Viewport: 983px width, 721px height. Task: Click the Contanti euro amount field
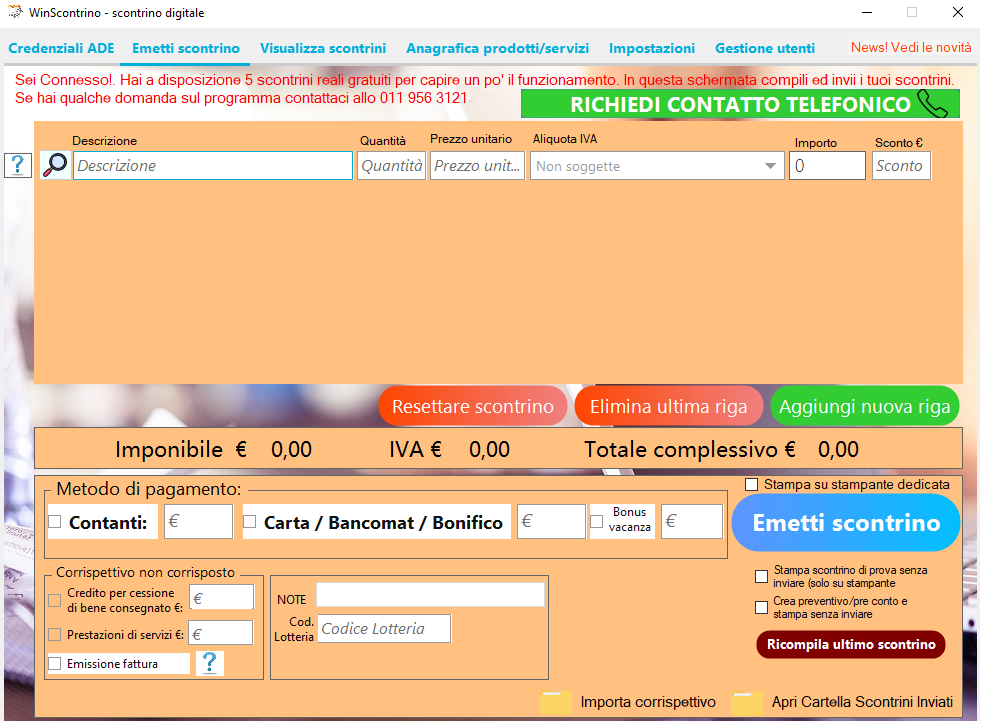click(x=198, y=521)
